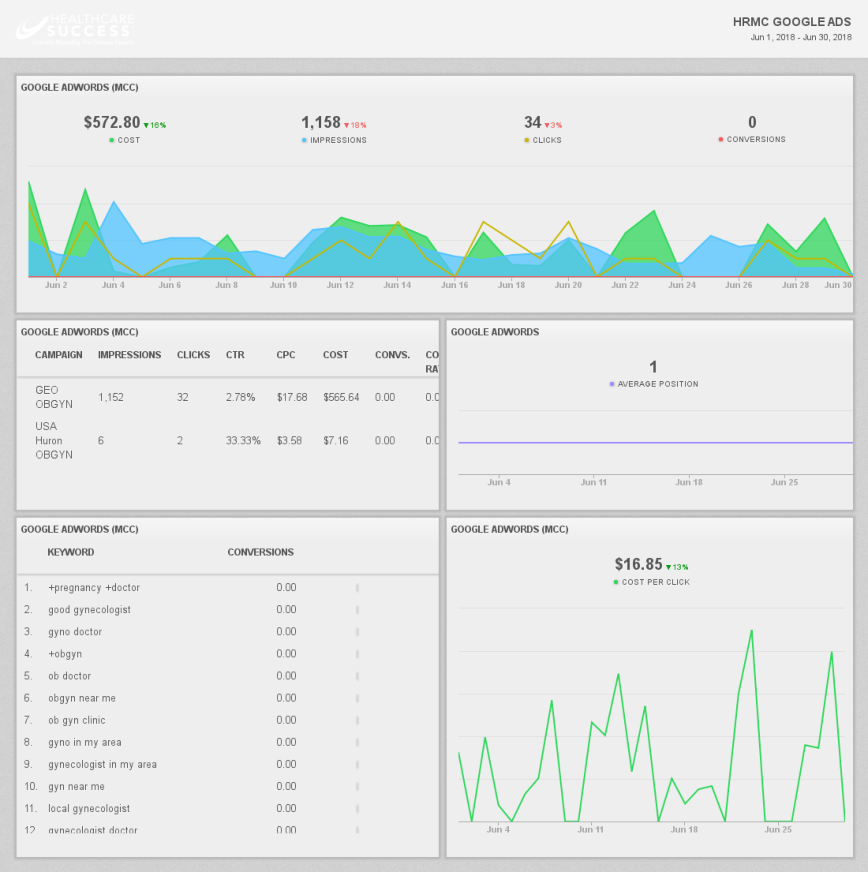The image size is (868, 872).
Task: Click the green Cost legend dot
Action: tap(112, 140)
